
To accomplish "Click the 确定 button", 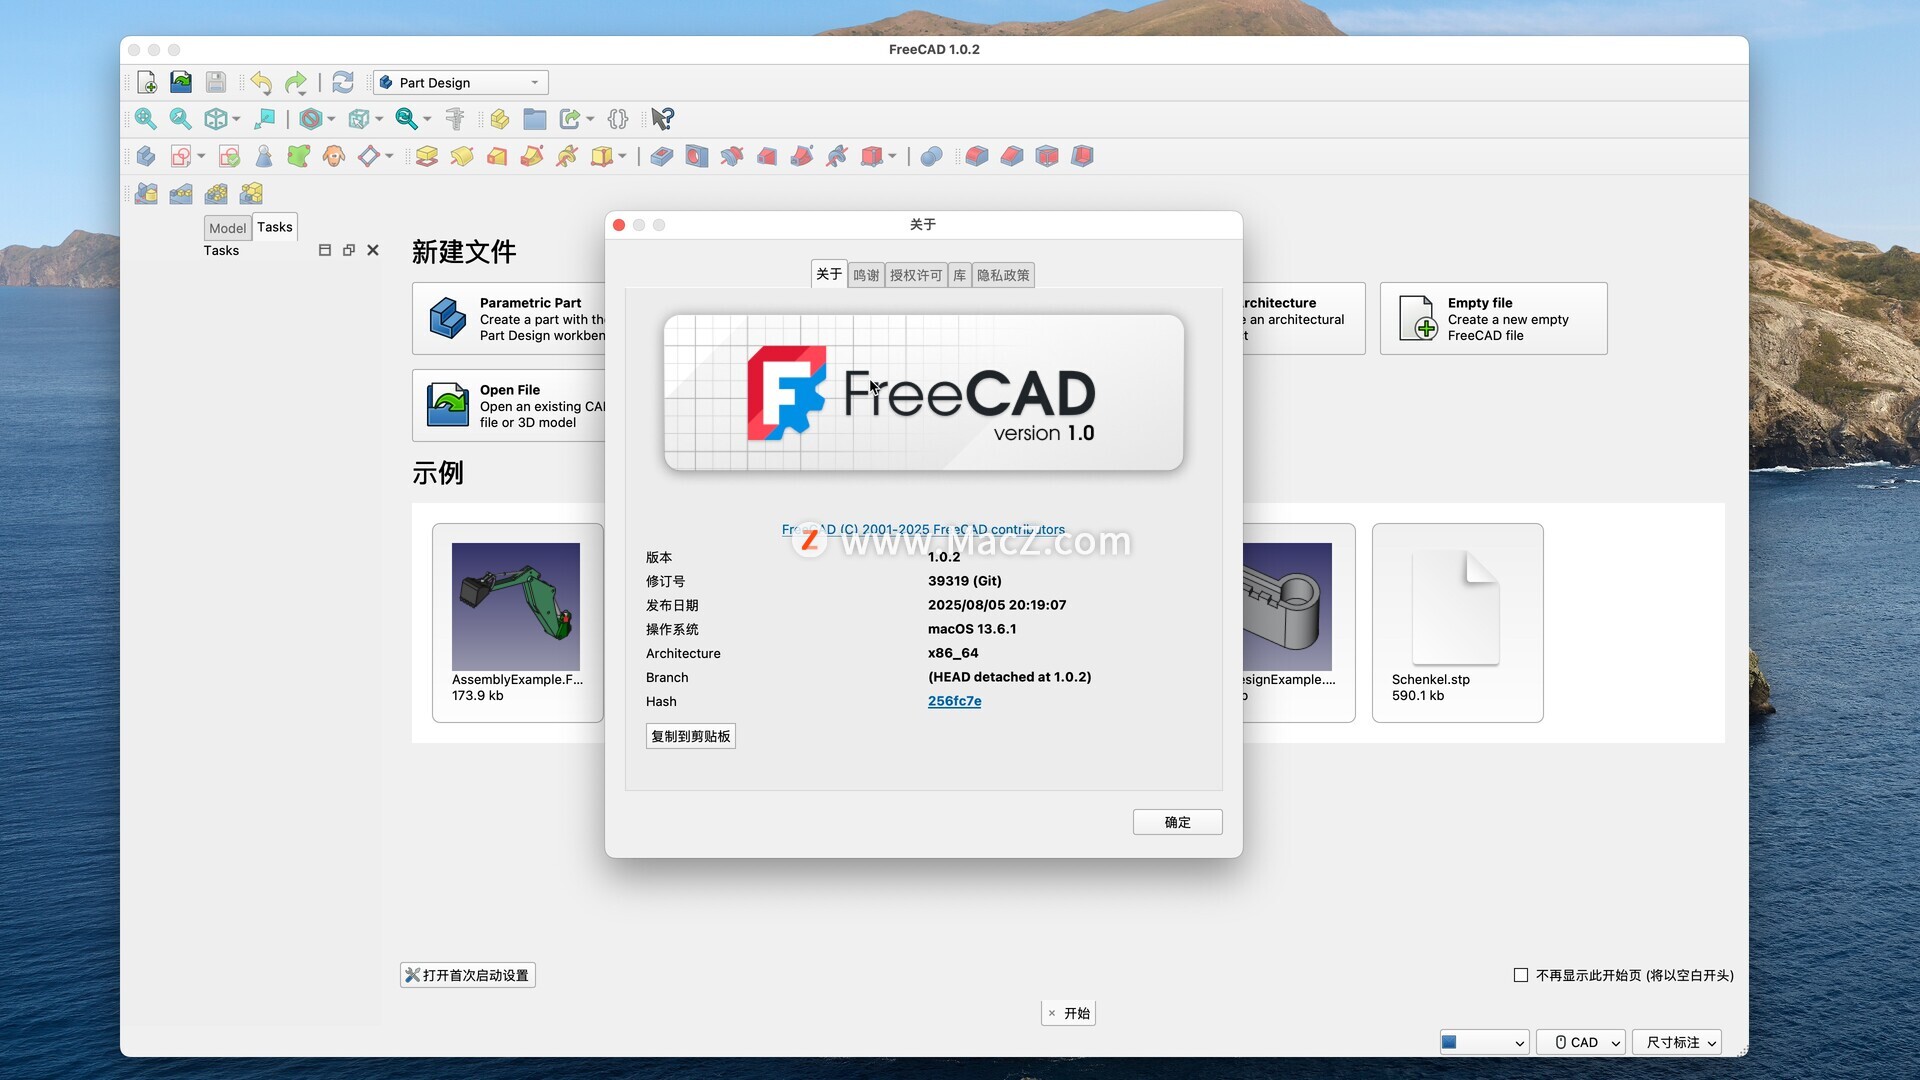I will point(1177,822).
